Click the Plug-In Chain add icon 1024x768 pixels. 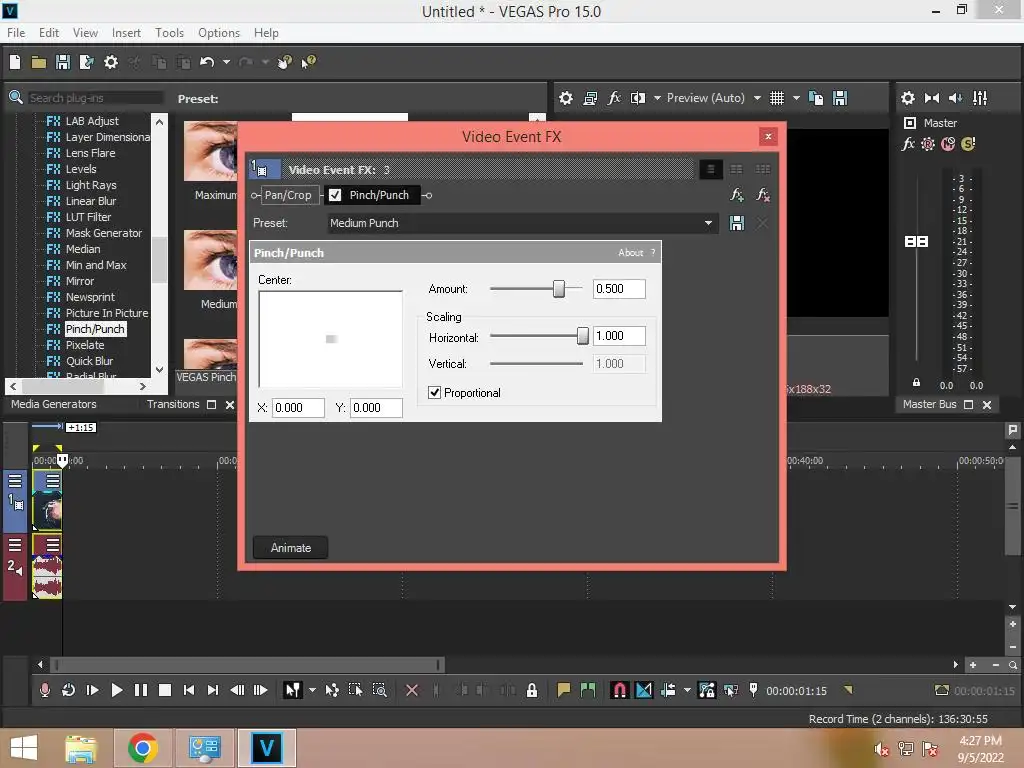(x=737, y=195)
